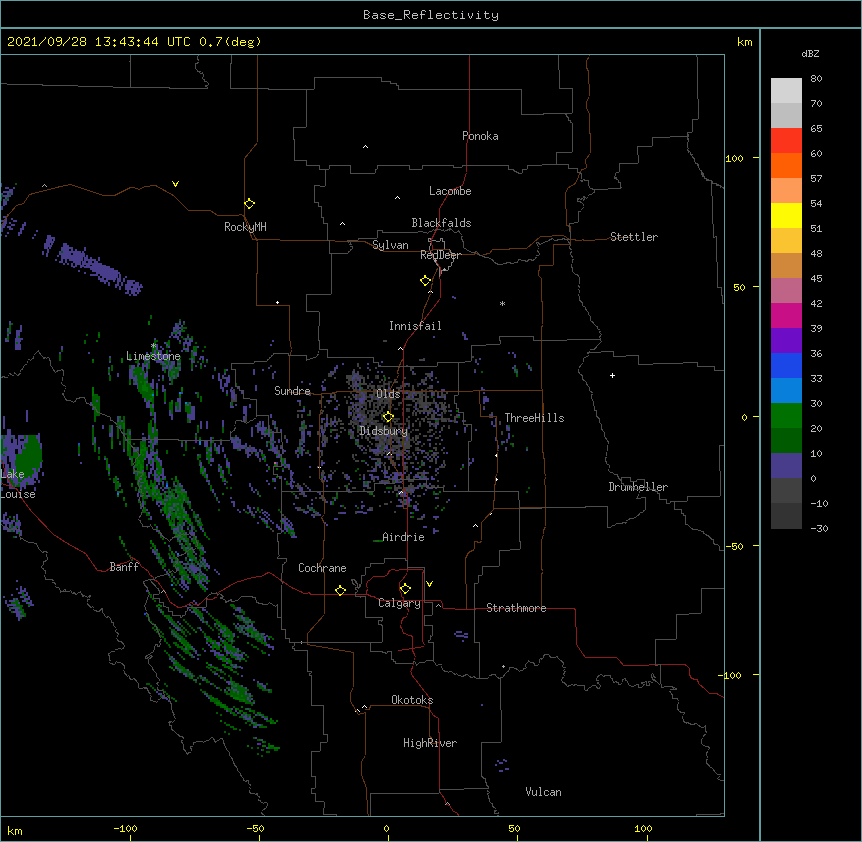Image resolution: width=862 pixels, height=842 pixels.
Task: Click the right axis tick labeled -50
Action: pyautogui.click(x=734, y=546)
